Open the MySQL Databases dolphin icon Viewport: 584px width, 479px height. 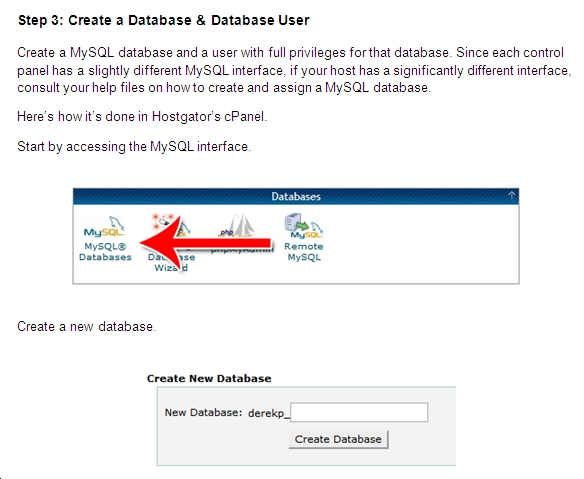[x=104, y=227]
